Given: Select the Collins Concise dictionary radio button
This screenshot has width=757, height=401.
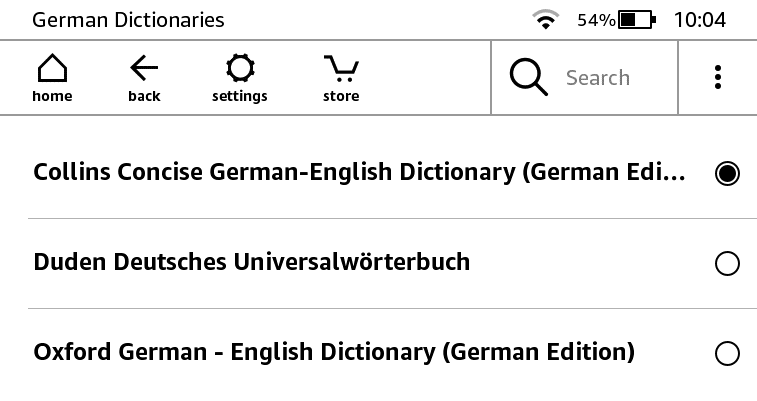Looking at the screenshot, I should (x=727, y=173).
